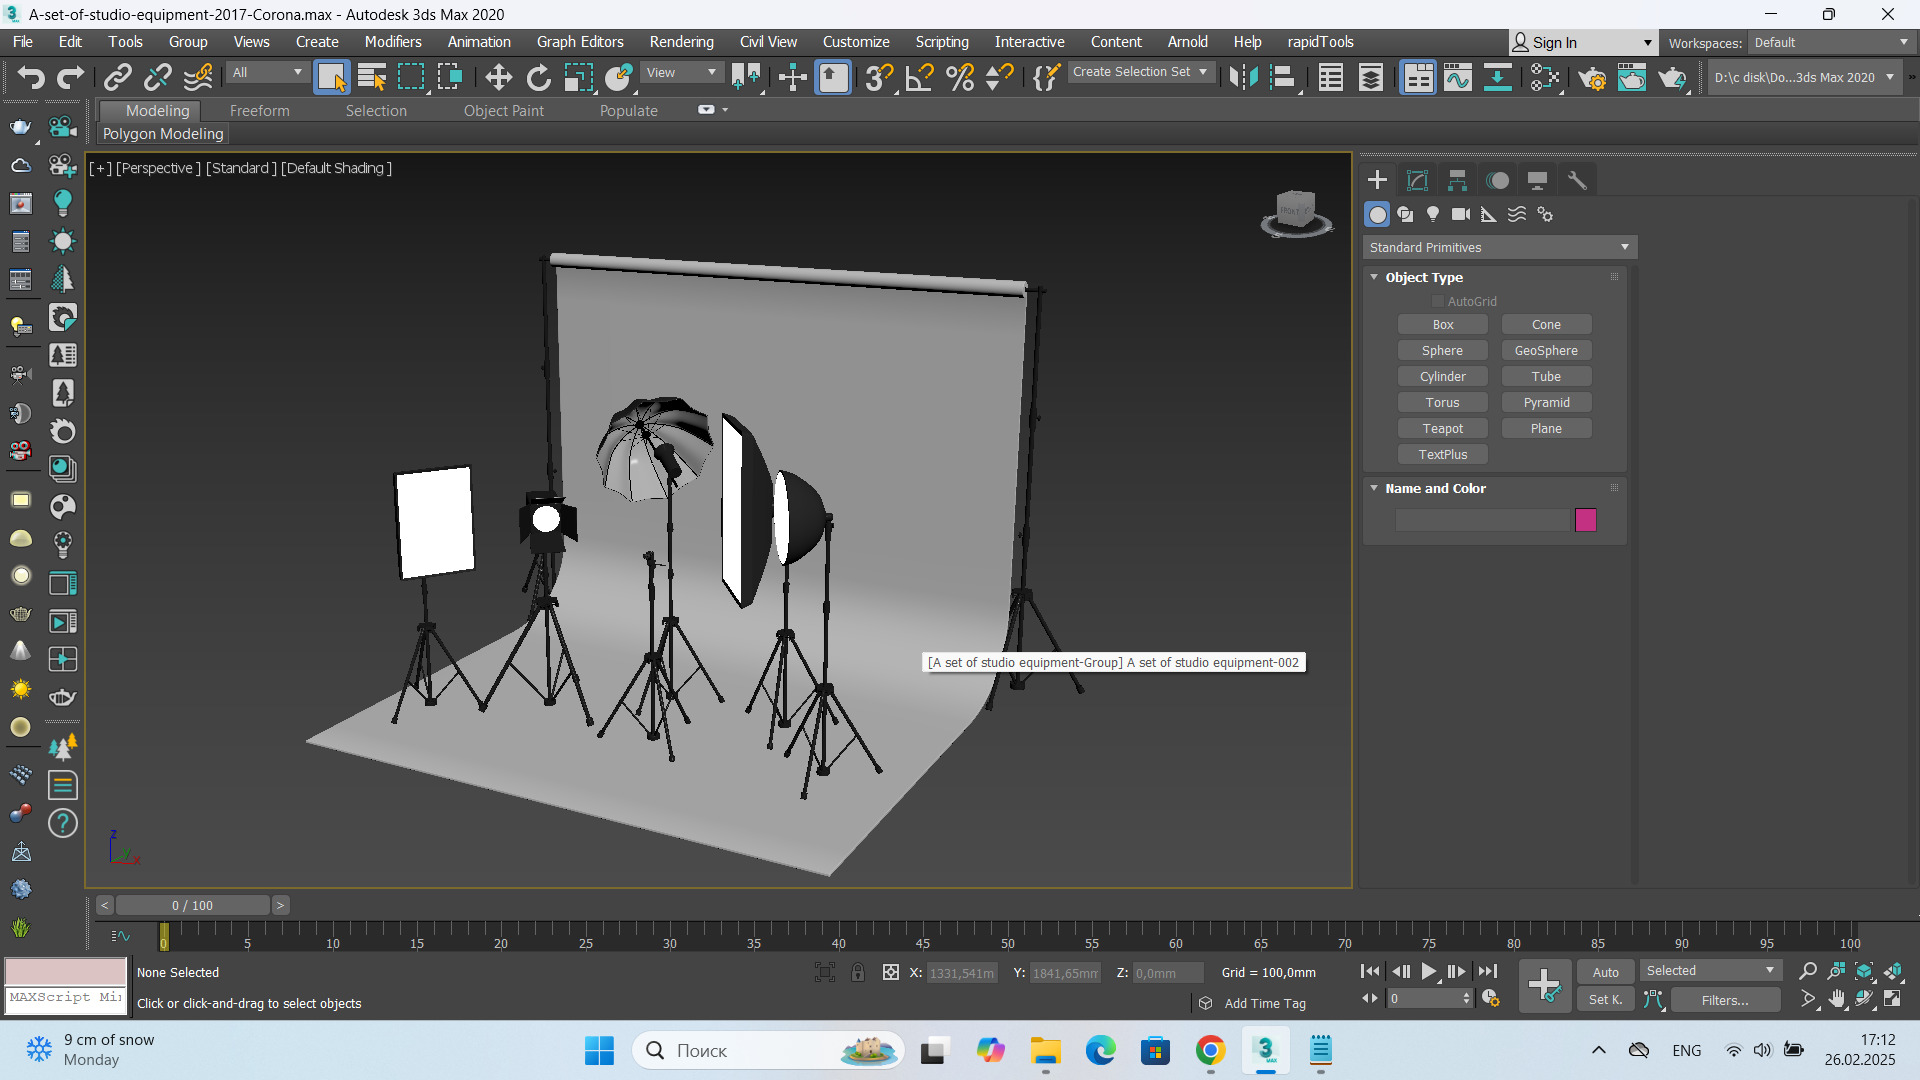Open the Mirror tool

point(1243,77)
